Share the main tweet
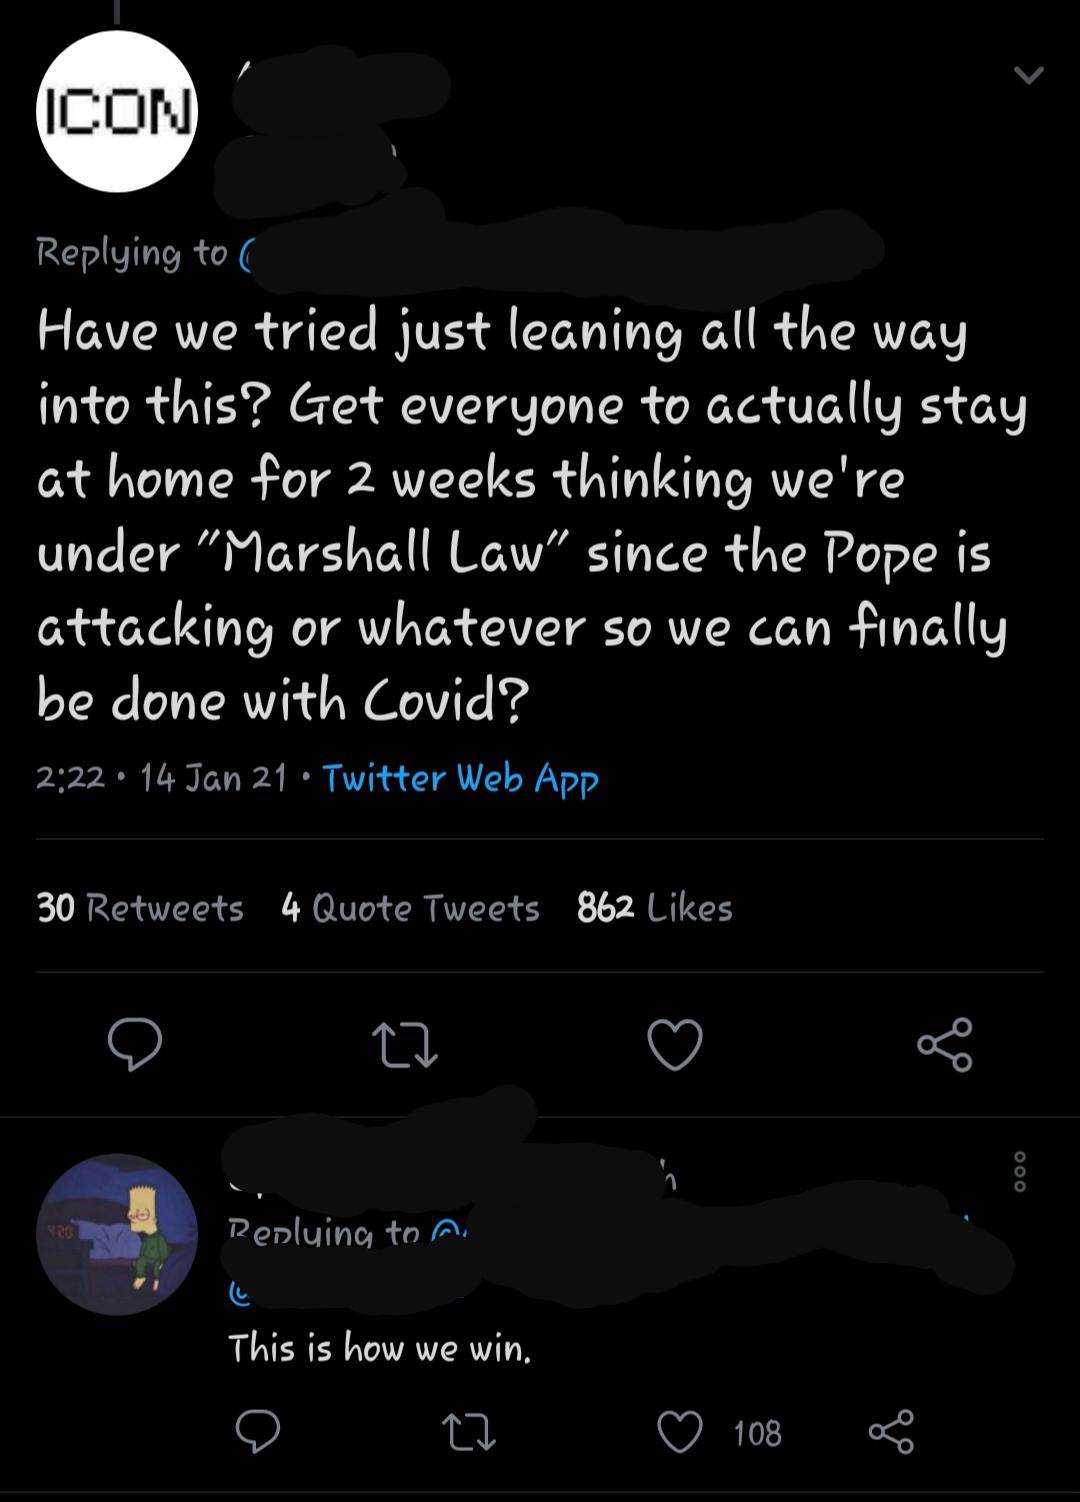1080x1502 pixels. point(944,1044)
